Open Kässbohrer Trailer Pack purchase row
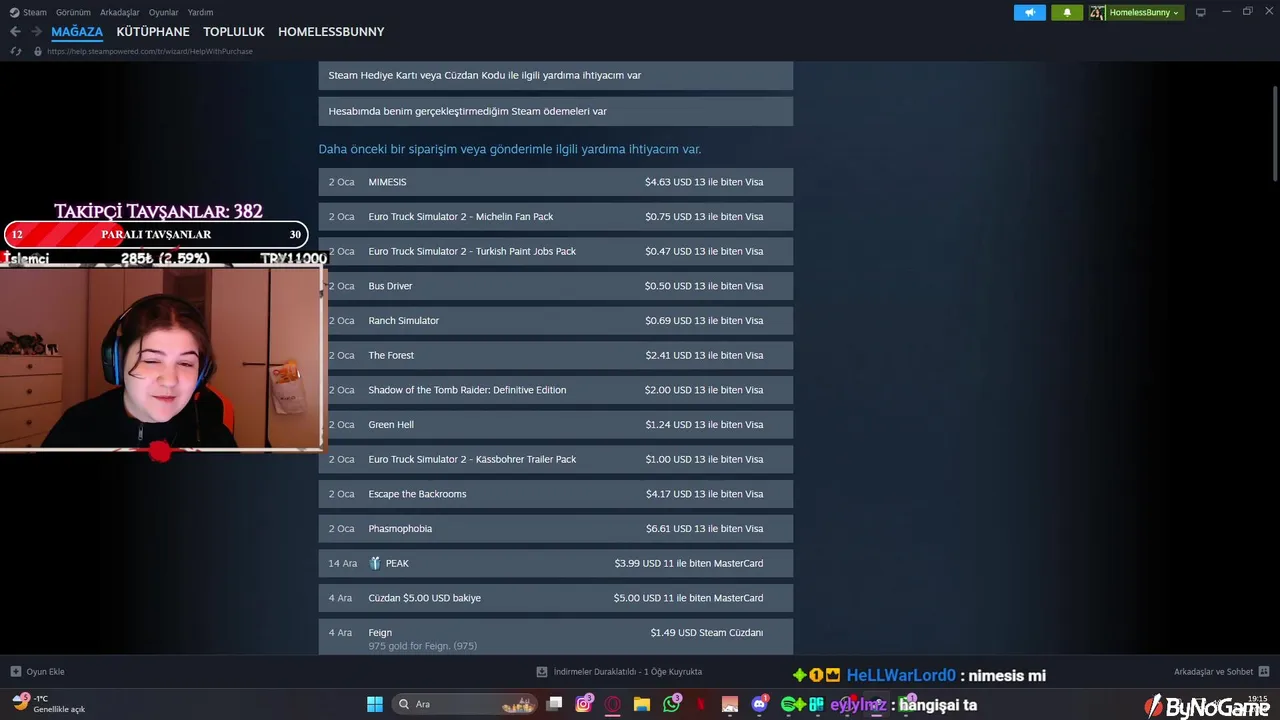This screenshot has height=720, width=1280. pos(556,459)
